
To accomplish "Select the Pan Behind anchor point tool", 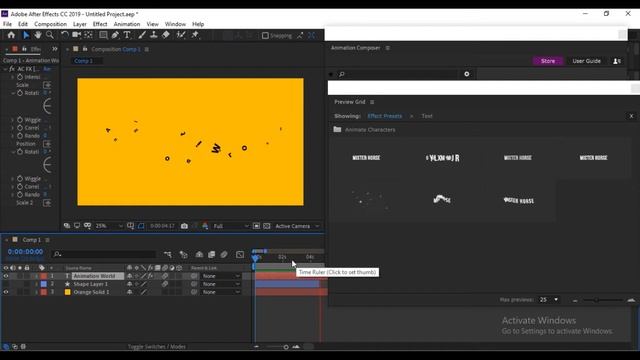I will pos(88,35).
